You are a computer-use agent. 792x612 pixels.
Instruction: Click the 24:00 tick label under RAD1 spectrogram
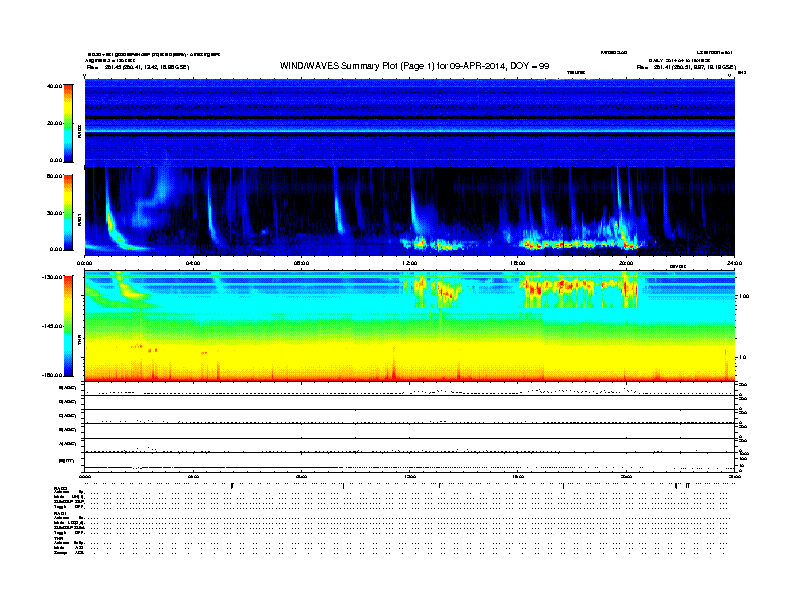pyautogui.click(x=734, y=263)
